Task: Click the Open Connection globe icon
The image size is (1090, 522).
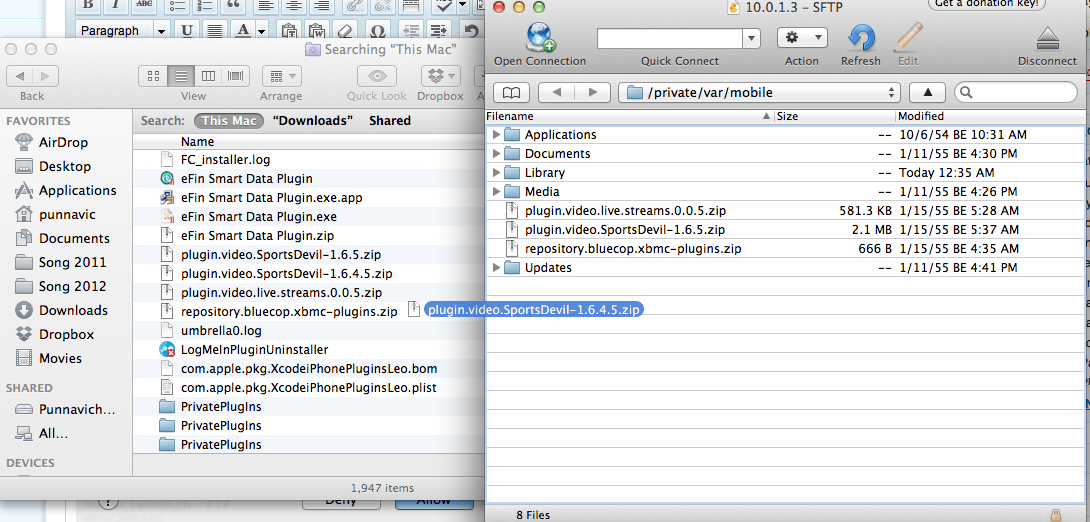Action: (540, 38)
